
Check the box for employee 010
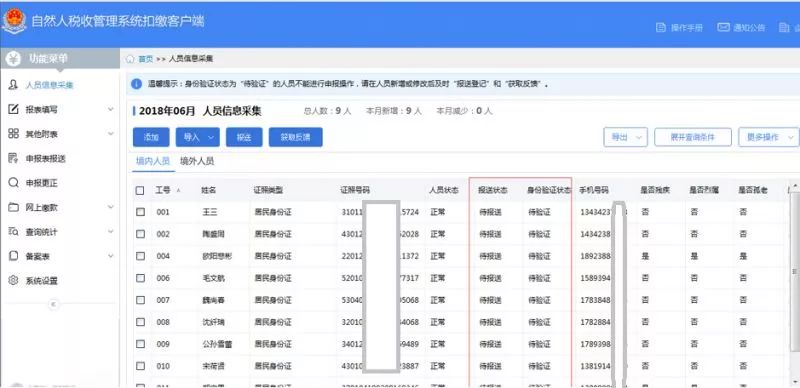click(140, 366)
